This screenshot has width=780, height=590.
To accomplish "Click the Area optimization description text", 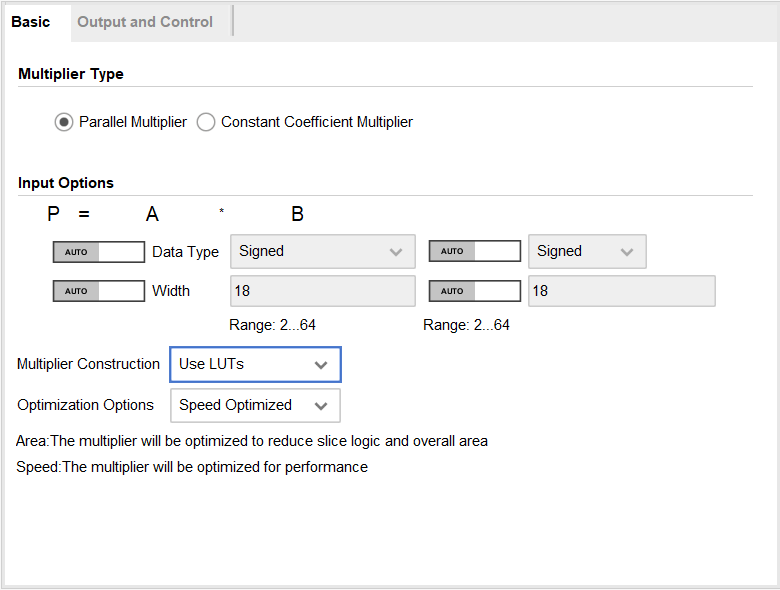I will pyautogui.click(x=252, y=441).
